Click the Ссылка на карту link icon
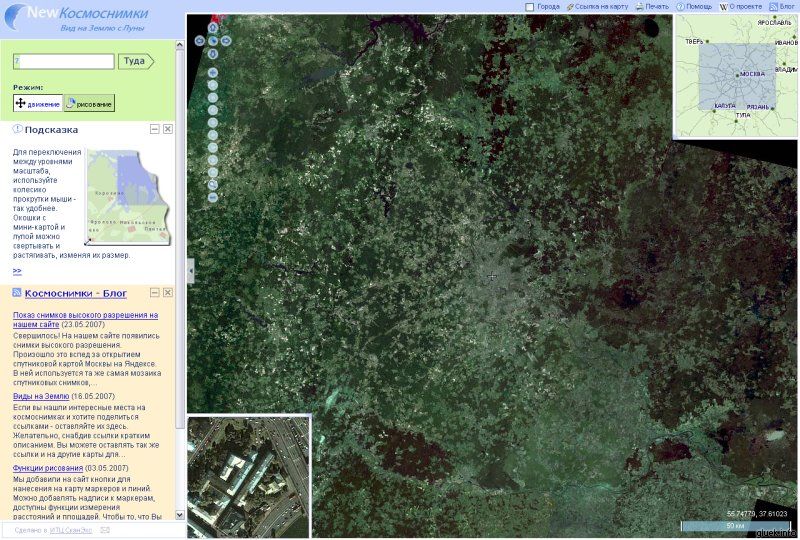The width and height of the screenshot is (800, 540). (570, 6)
